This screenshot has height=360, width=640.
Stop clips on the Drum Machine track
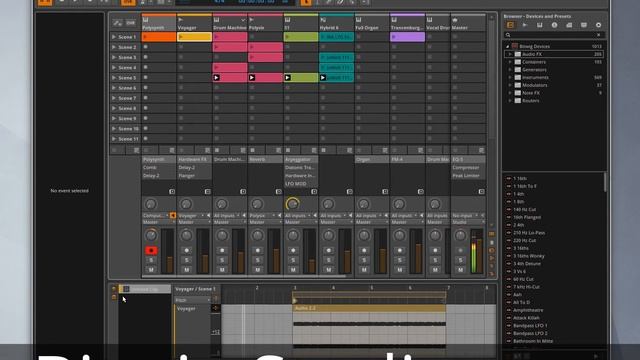pos(217,150)
